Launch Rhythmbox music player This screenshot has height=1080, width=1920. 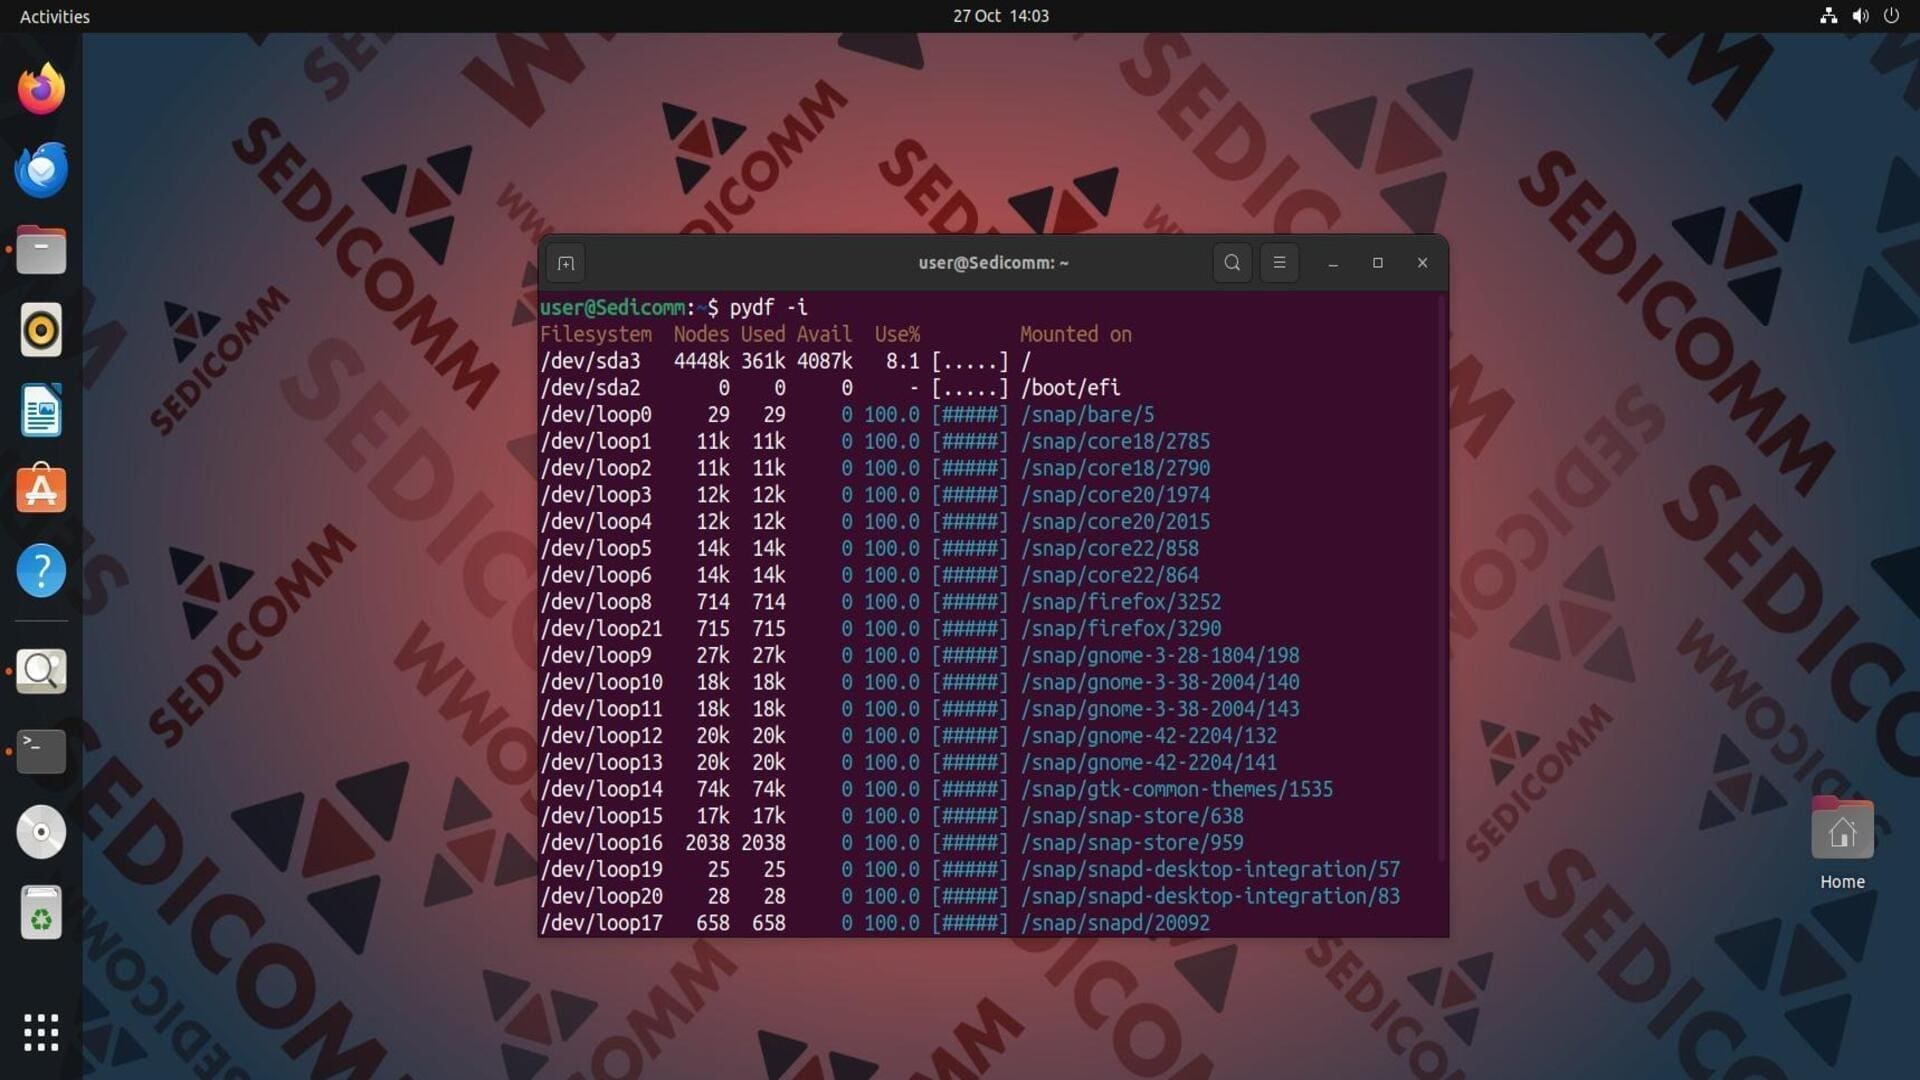(41, 330)
